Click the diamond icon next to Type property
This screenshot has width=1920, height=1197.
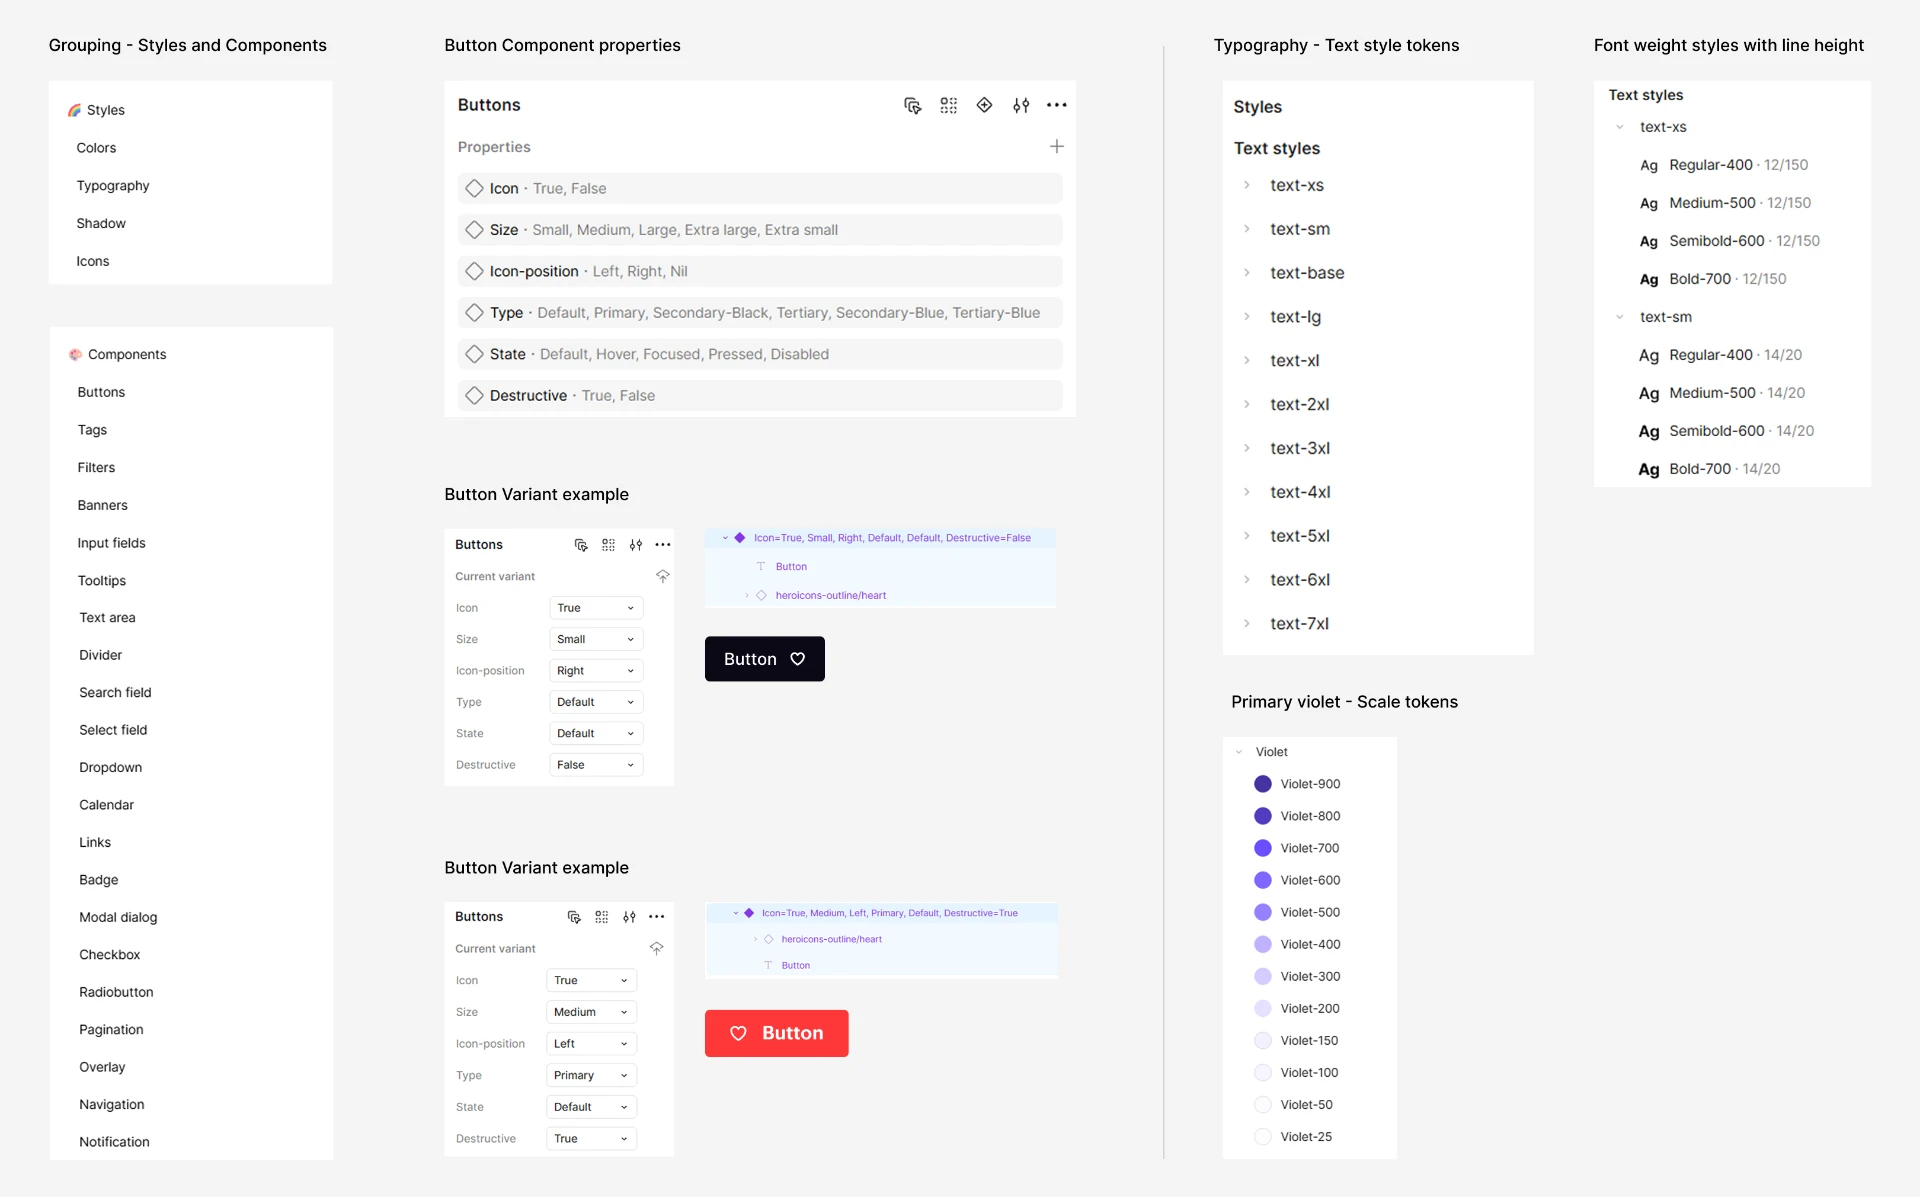click(x=474, y=313)
